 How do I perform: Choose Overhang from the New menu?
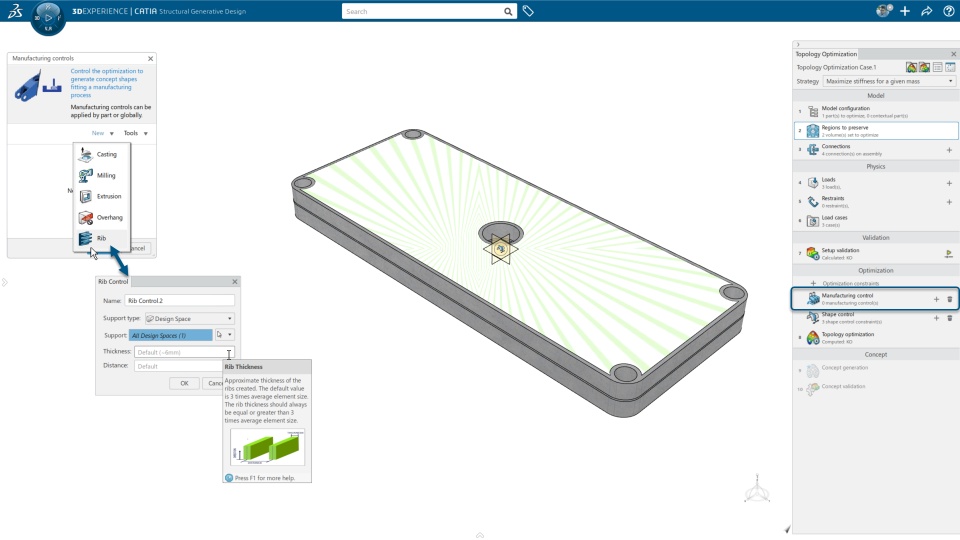tap(101, 217)
